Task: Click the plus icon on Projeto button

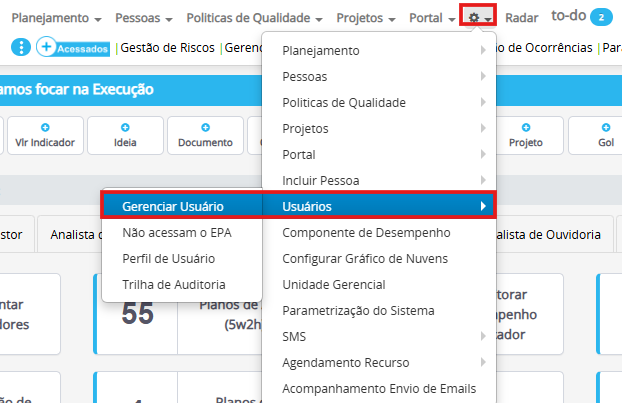Action: (525, 128)
